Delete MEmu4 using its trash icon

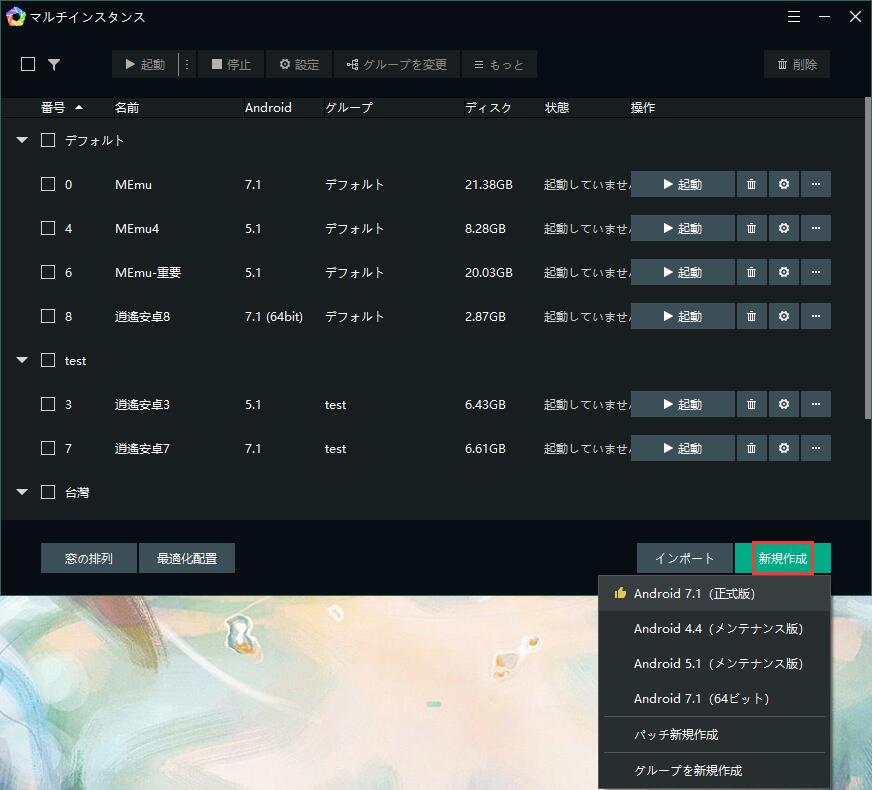(x=751, y=228)
